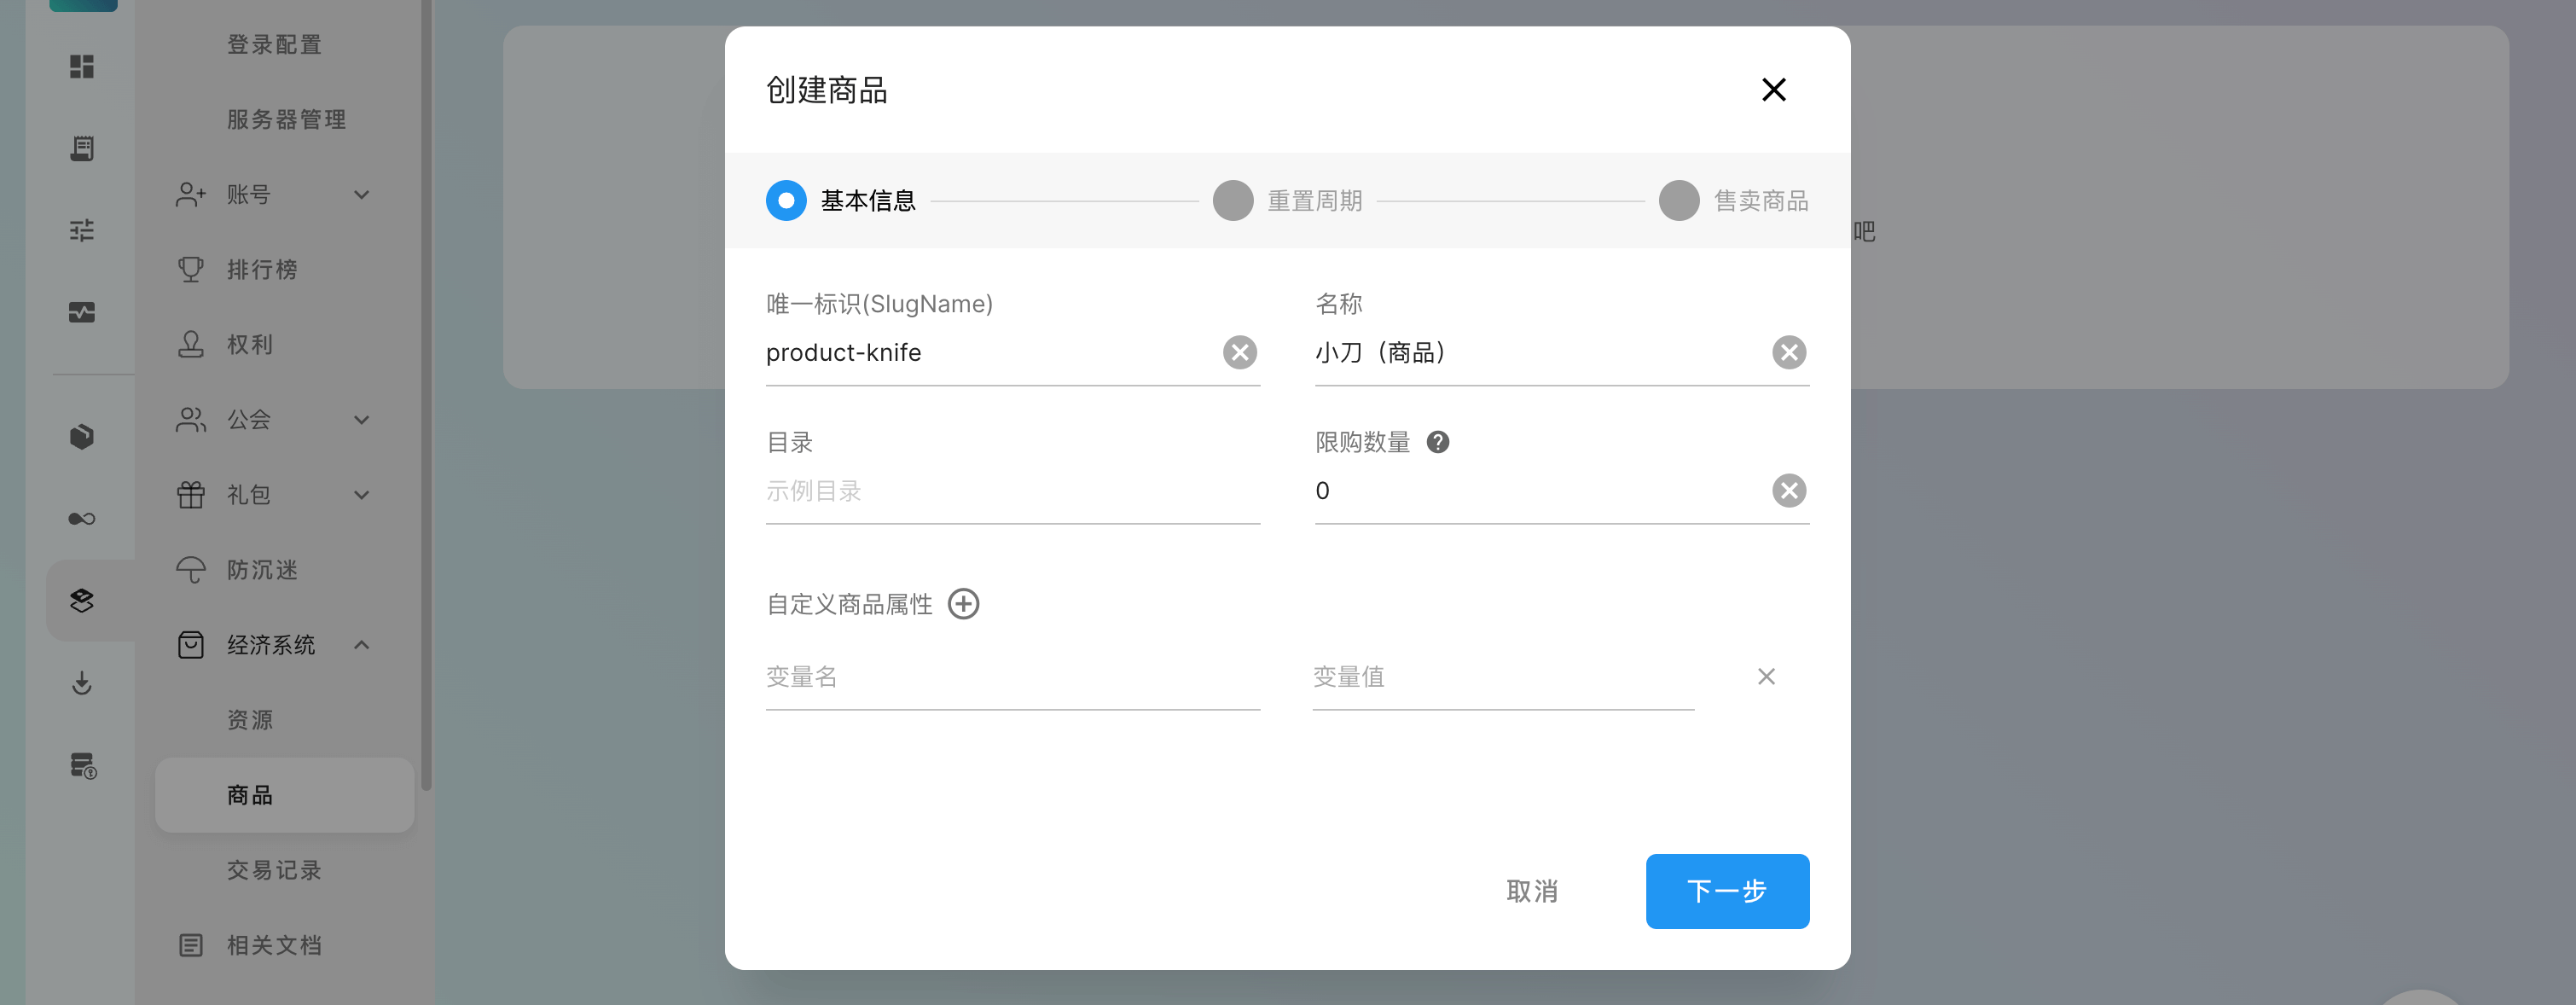
Task: Click the download arrow icon in the left rail
Action: click(x=82, y=683)
